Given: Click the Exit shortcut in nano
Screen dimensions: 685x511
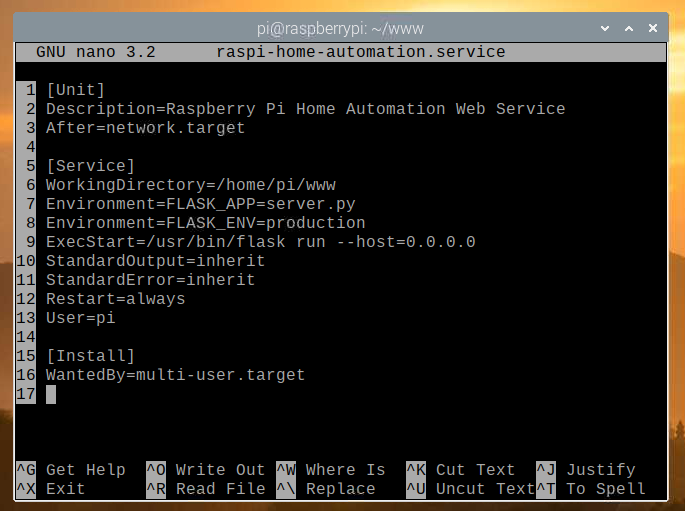Looking at the screenshot, I should 65,489.
